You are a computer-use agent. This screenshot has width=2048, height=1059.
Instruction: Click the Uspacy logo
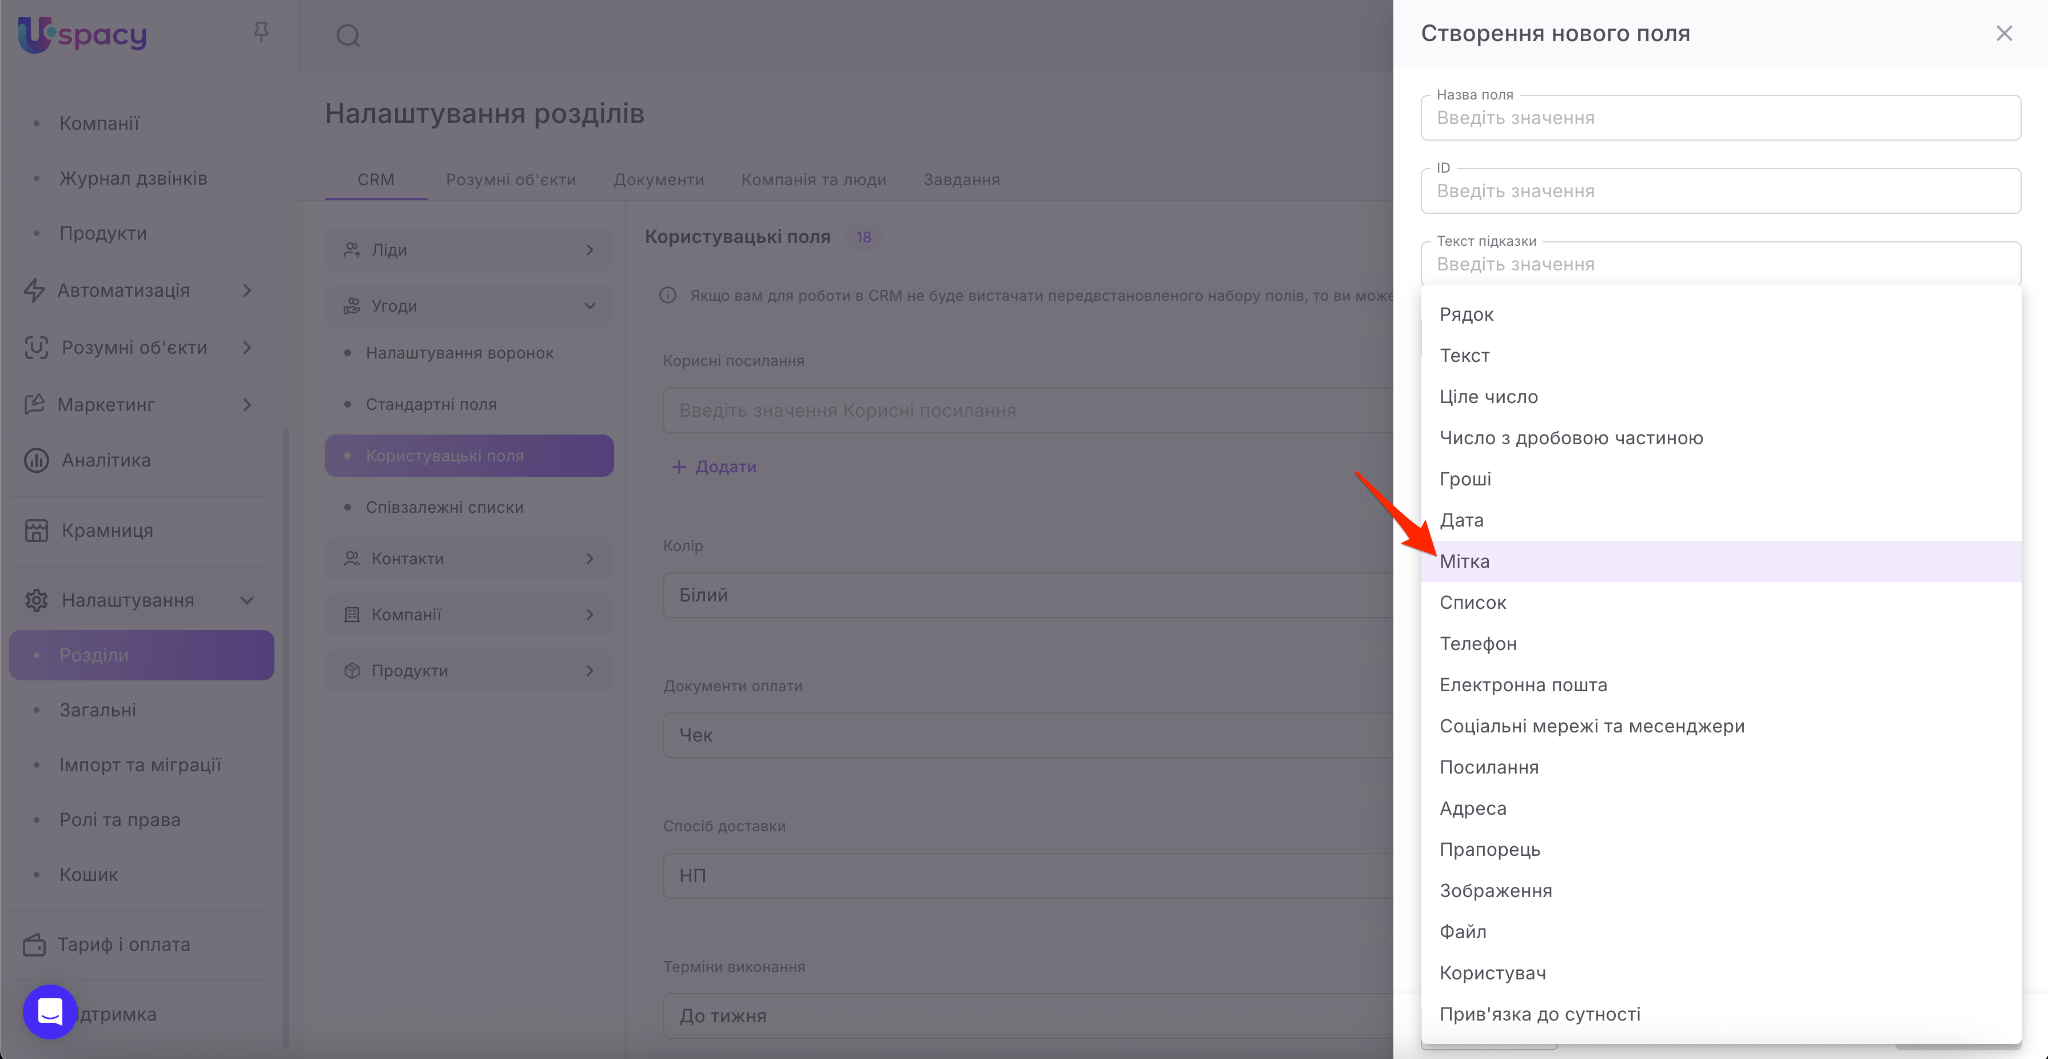pos(82,35)
